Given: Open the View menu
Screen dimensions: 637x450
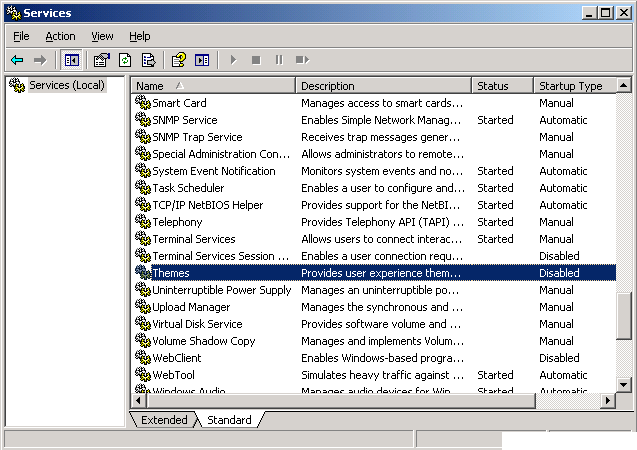Looking at the screenshot, I should click(x=102, y=36).
